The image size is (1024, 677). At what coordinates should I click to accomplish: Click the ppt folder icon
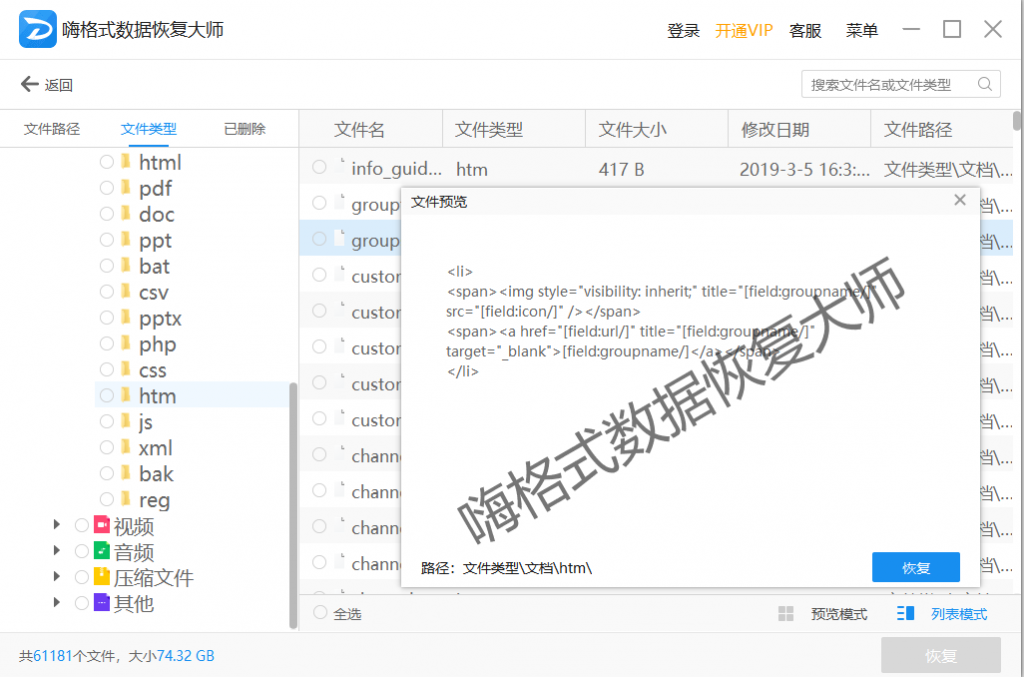pos(126,240)
